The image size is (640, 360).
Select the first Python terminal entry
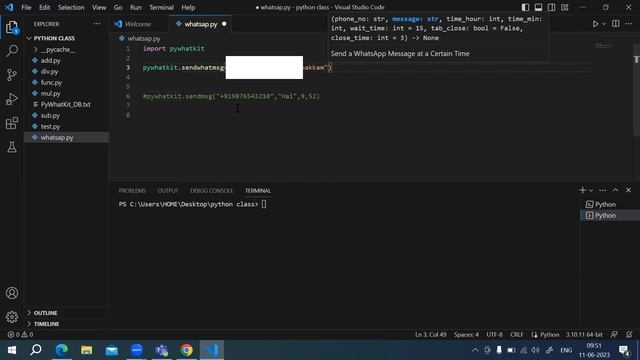point(610,204)
